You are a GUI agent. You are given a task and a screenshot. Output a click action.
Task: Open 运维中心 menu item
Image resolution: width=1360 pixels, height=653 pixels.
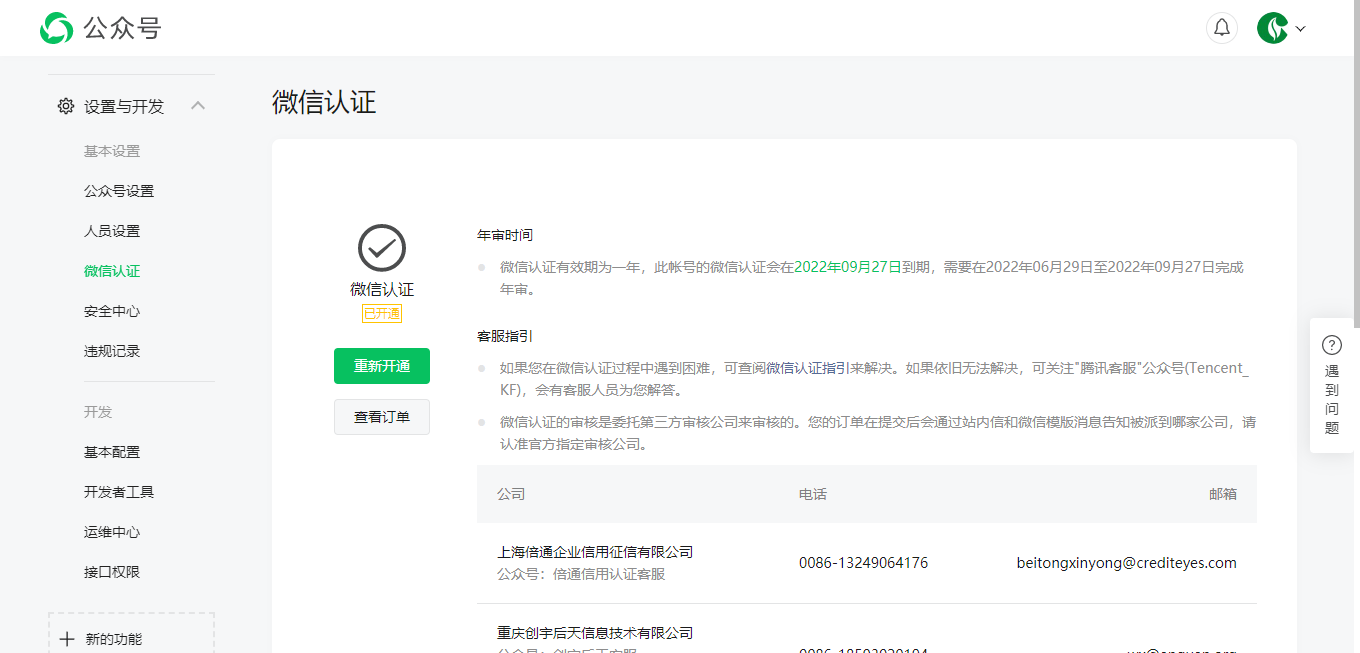tap(112, 532)
